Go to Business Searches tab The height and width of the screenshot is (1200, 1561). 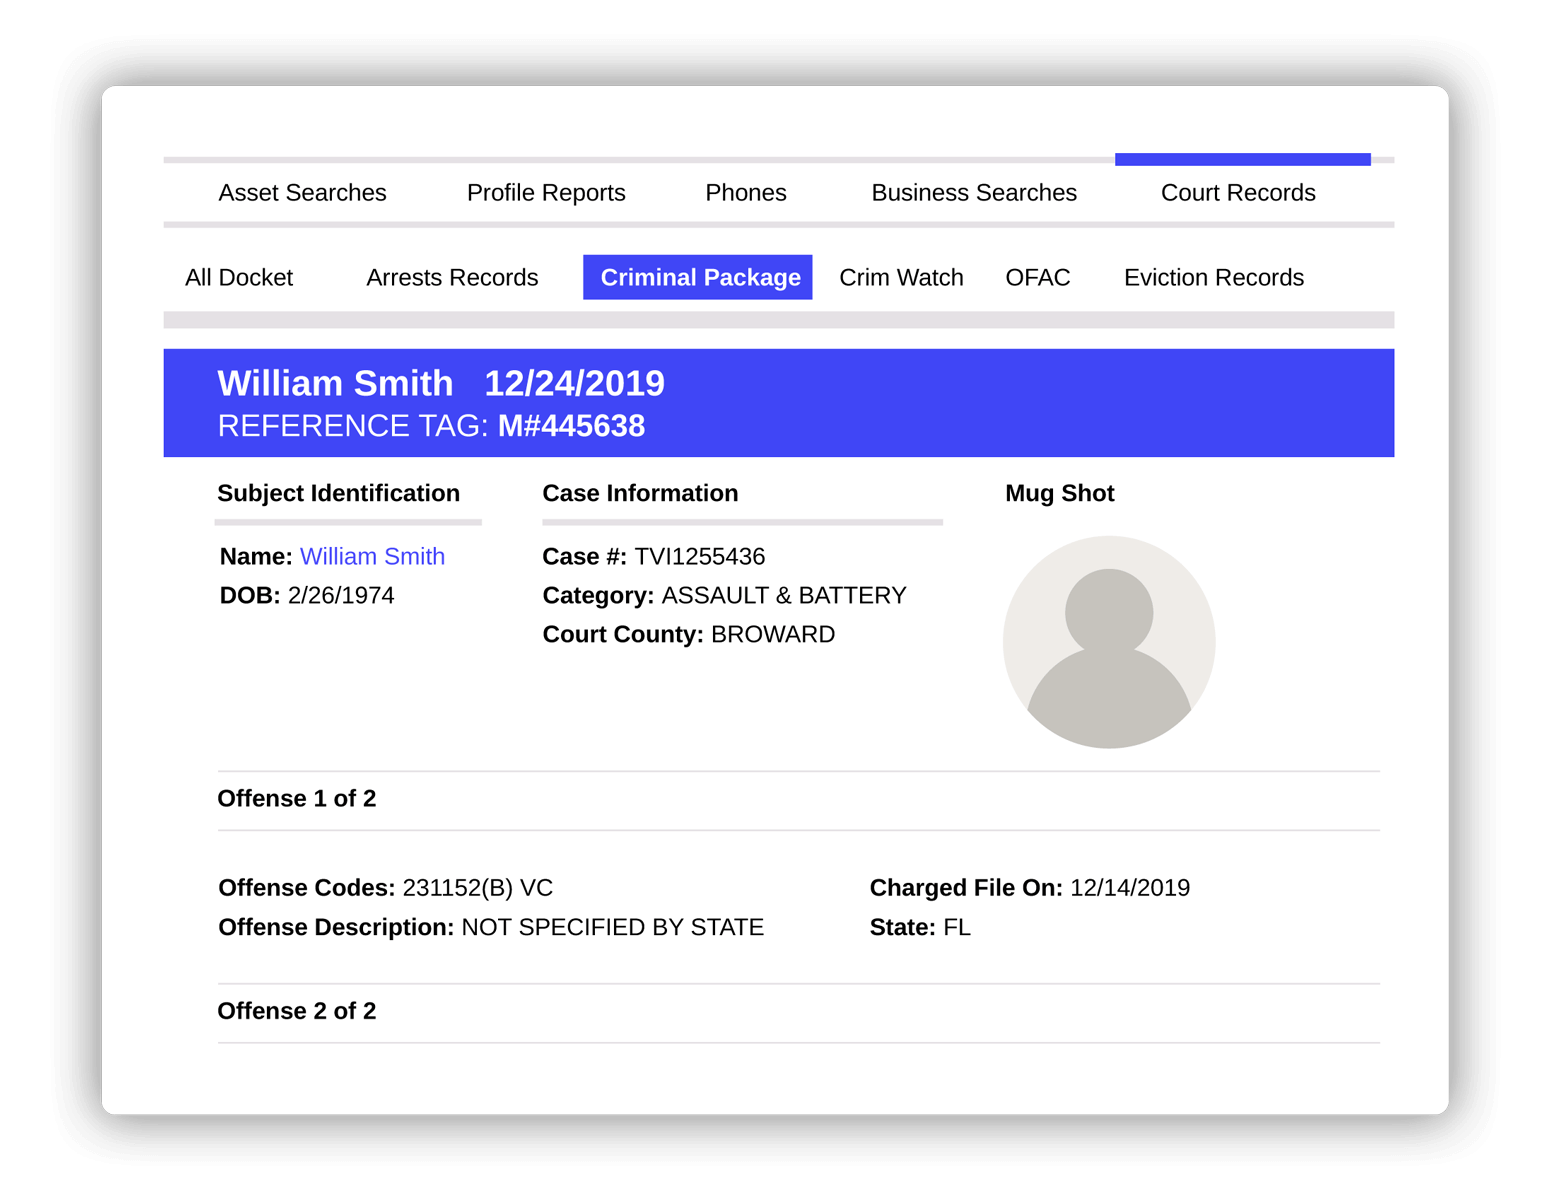pyautogui.click(x=974, y=192)
